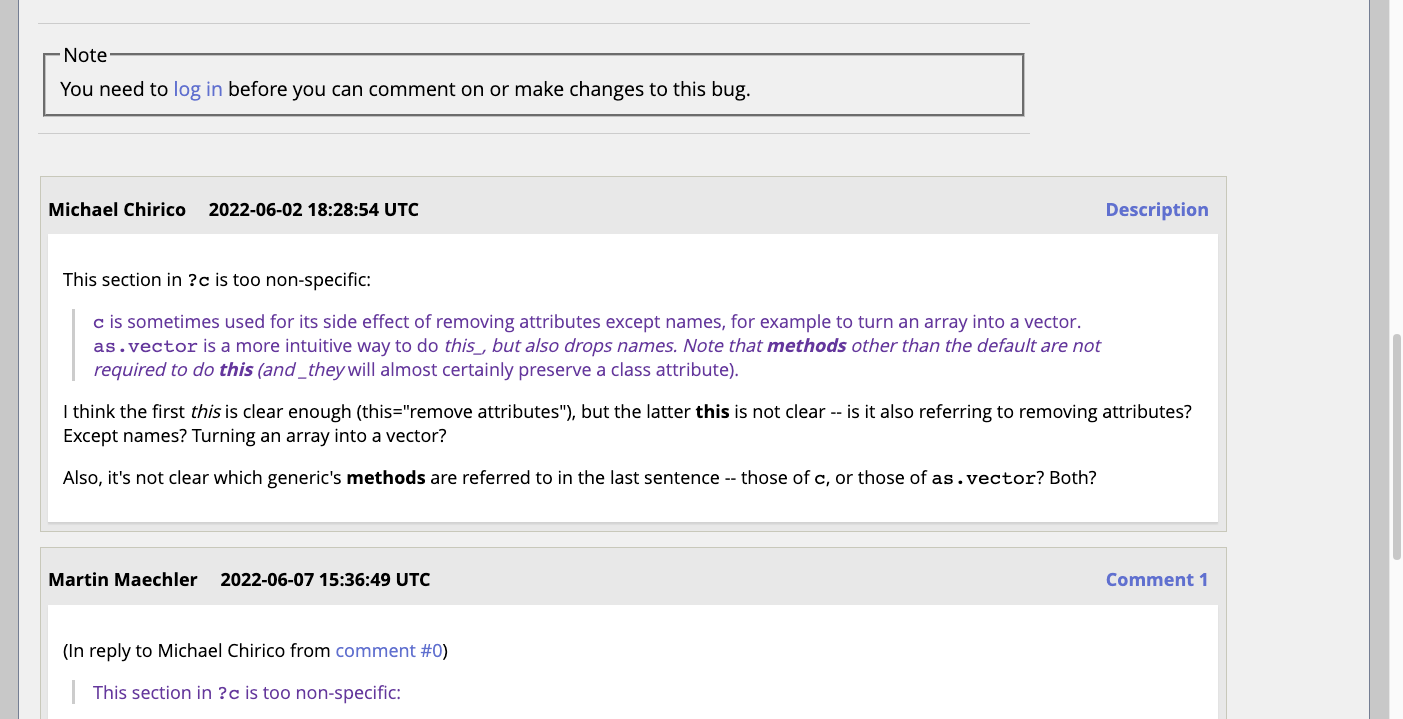Click author name Martin Maechler in header
Screen dimensions: 1403x719
pyautogui.click(x=123, y=580)
